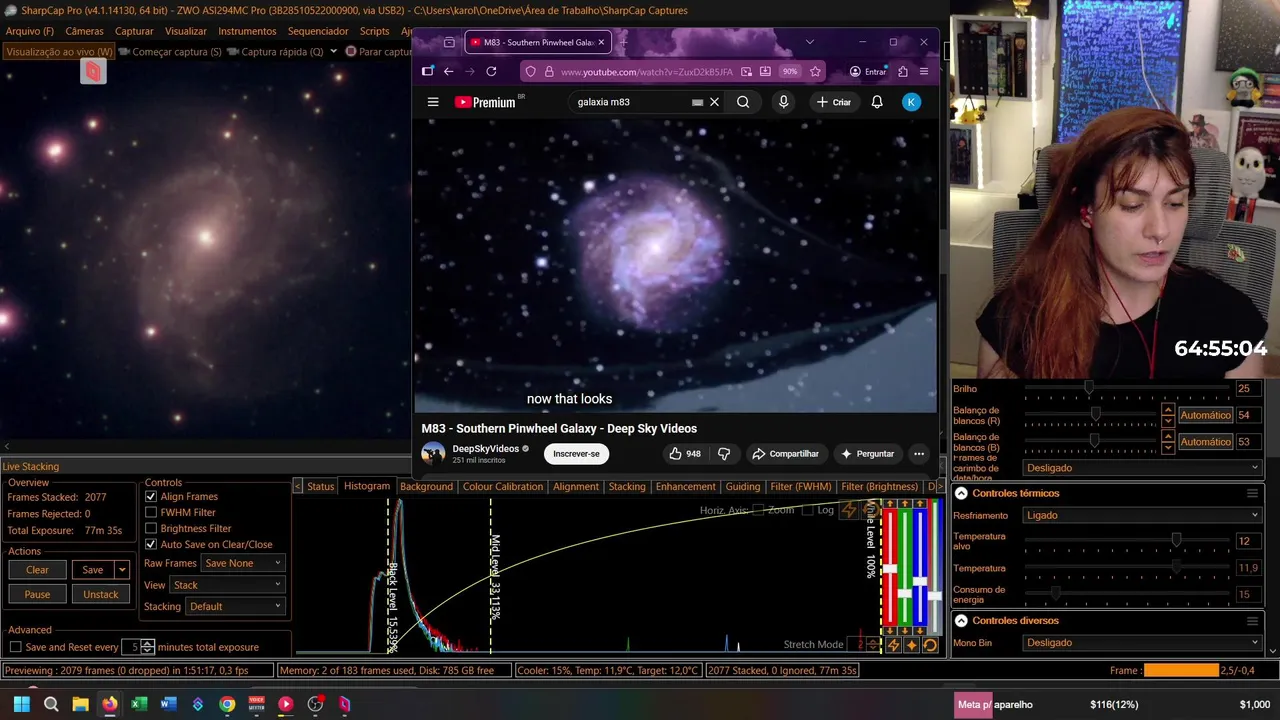The height and width of the screenshot is (720, 1280).
Task: Toggle histogram Log axis checkbox
Action: 807,510
